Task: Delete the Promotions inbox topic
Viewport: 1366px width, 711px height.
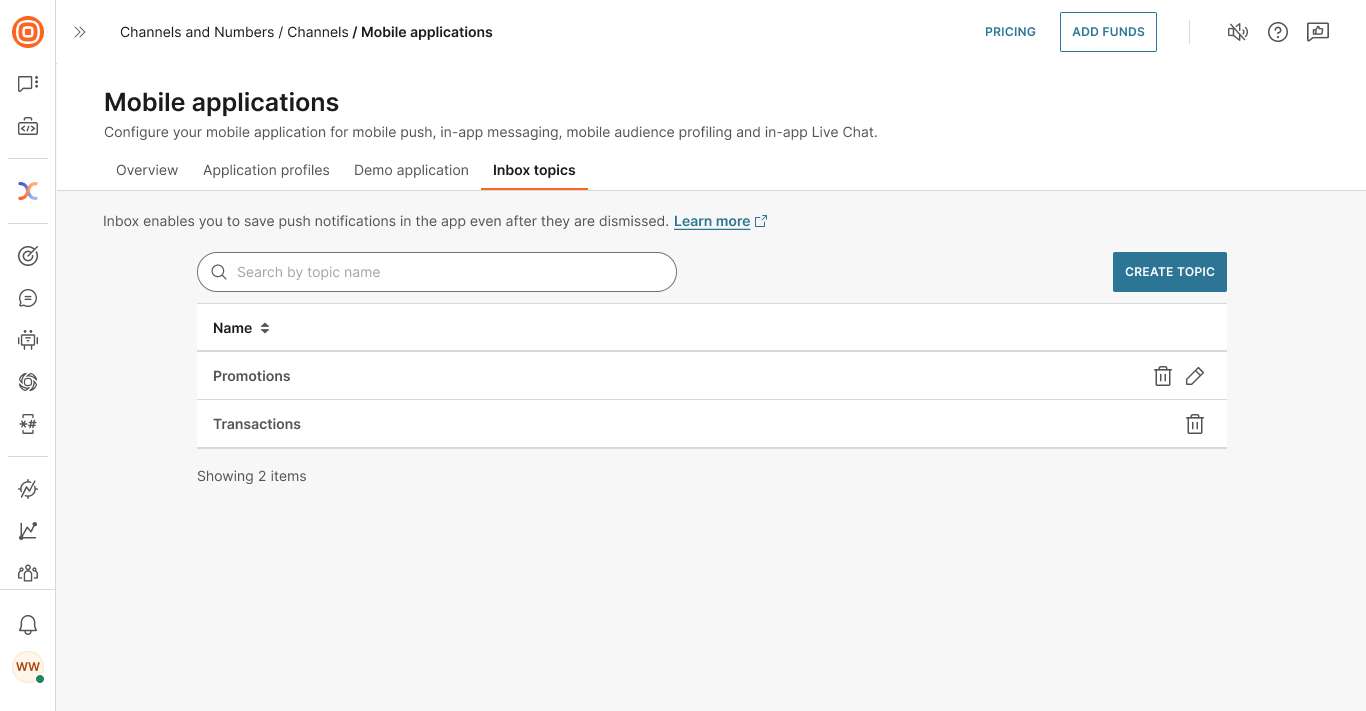Action: (x=1162, y=375)
